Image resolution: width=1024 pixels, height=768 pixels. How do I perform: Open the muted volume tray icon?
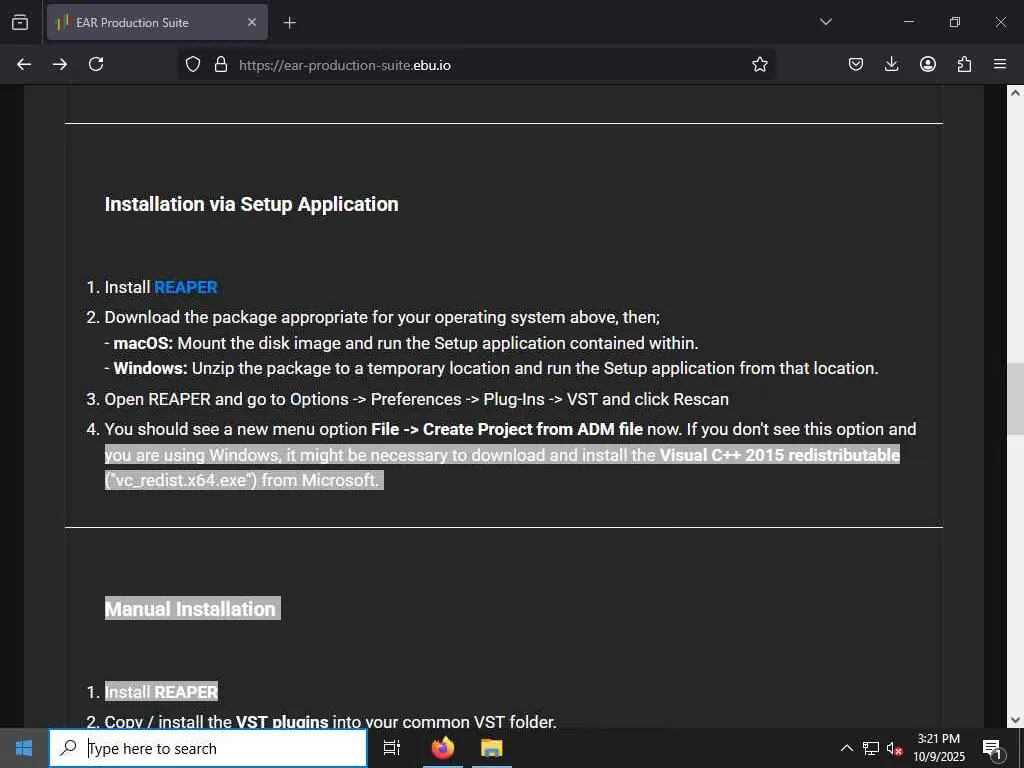(895, 748)
